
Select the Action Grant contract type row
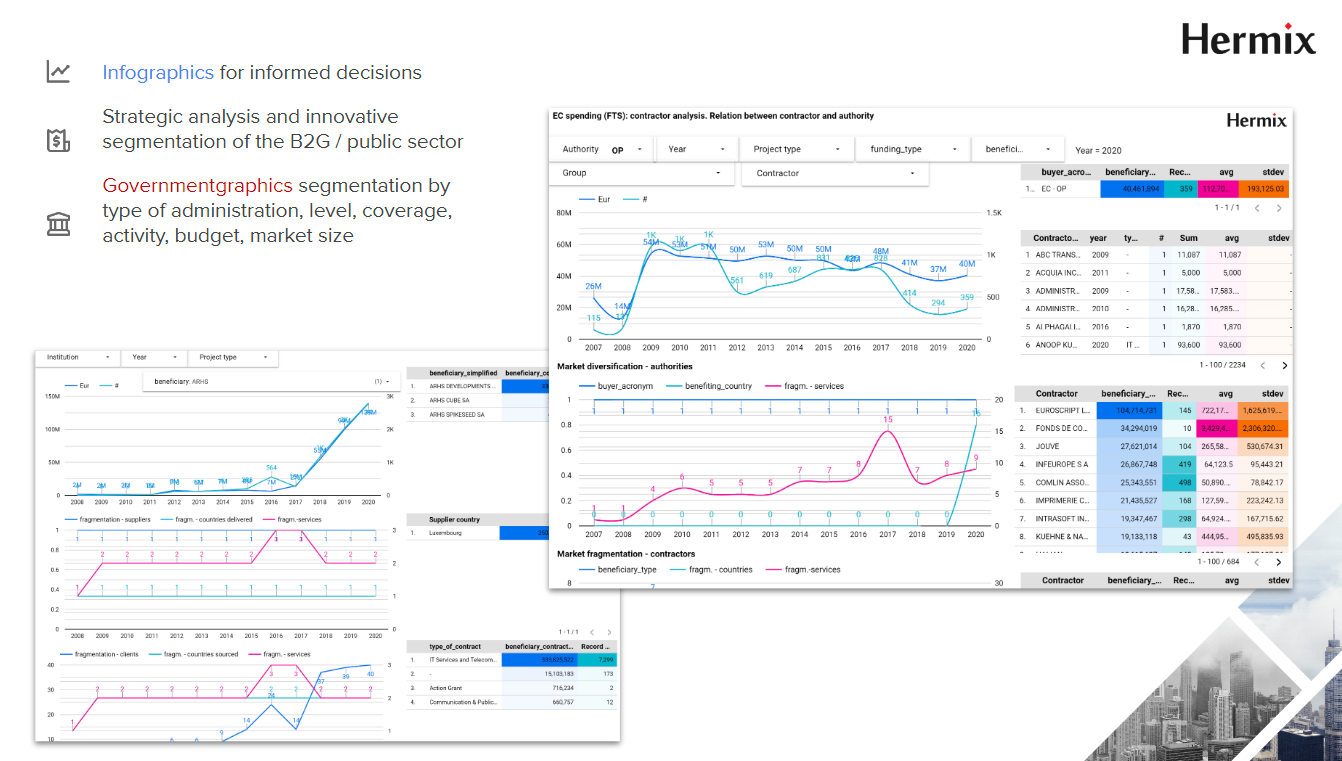pyautogui.click(x=512, y=688)
